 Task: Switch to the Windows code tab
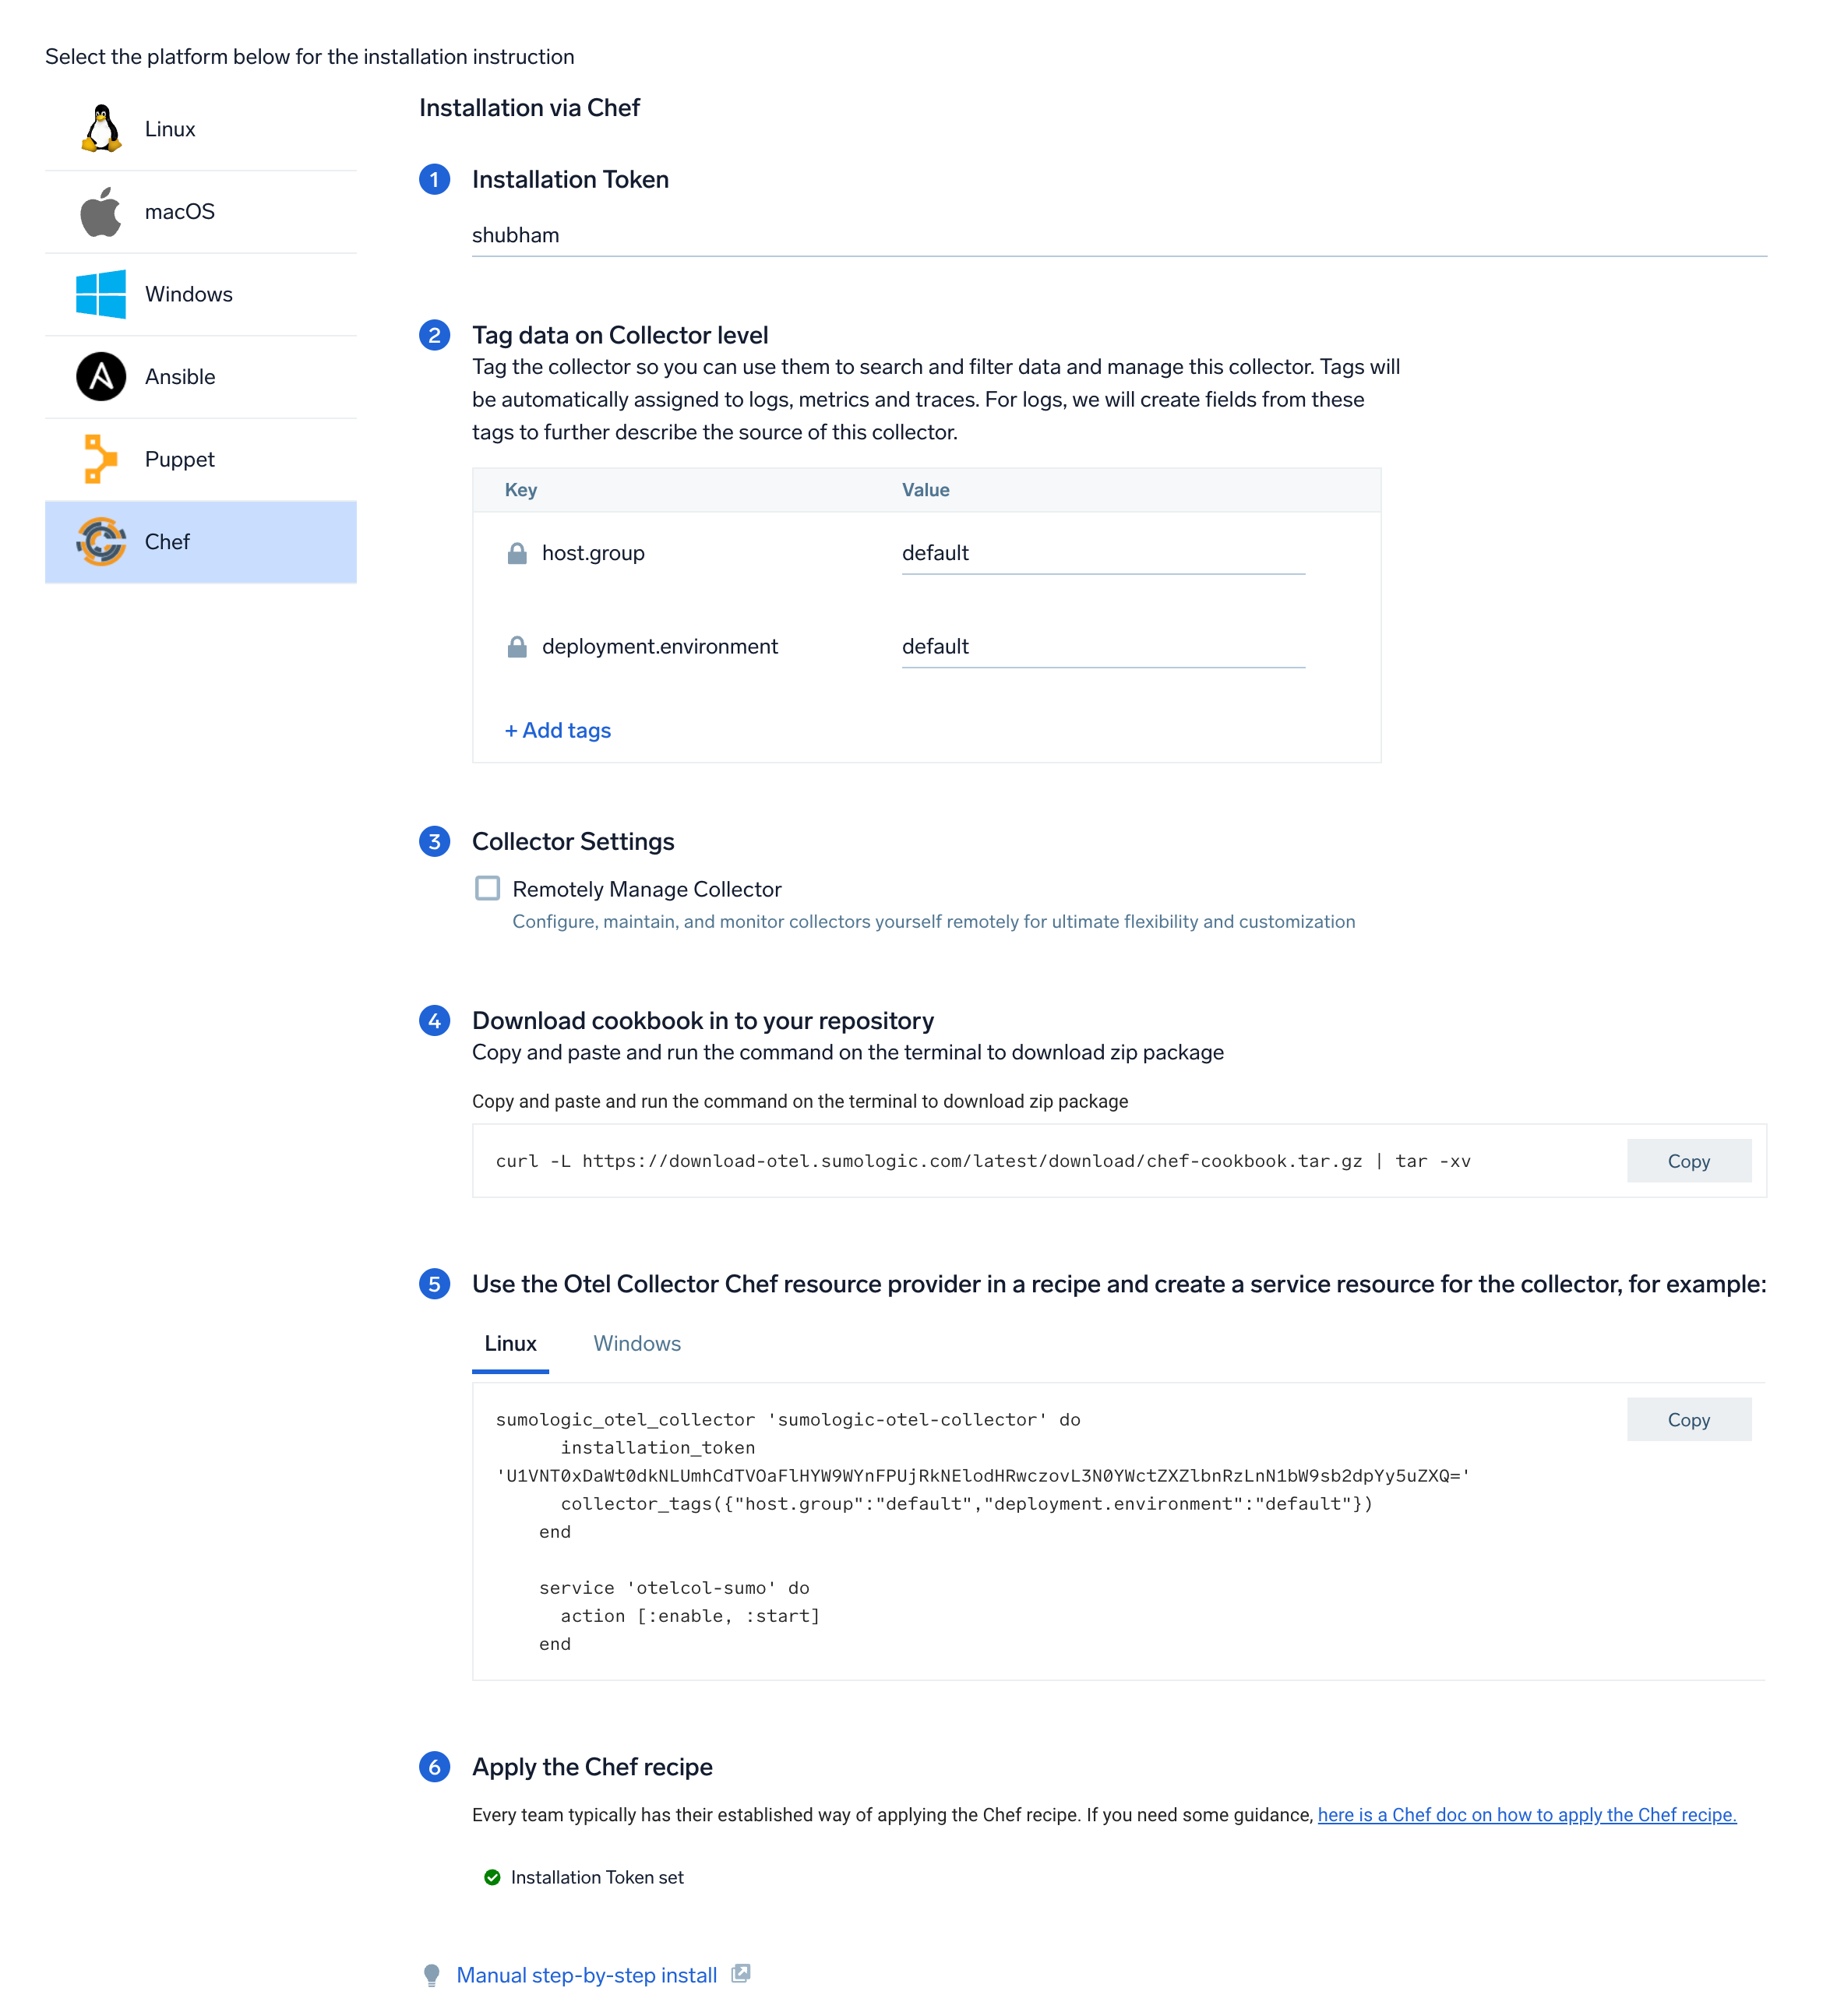click(x=637, y=1344)
